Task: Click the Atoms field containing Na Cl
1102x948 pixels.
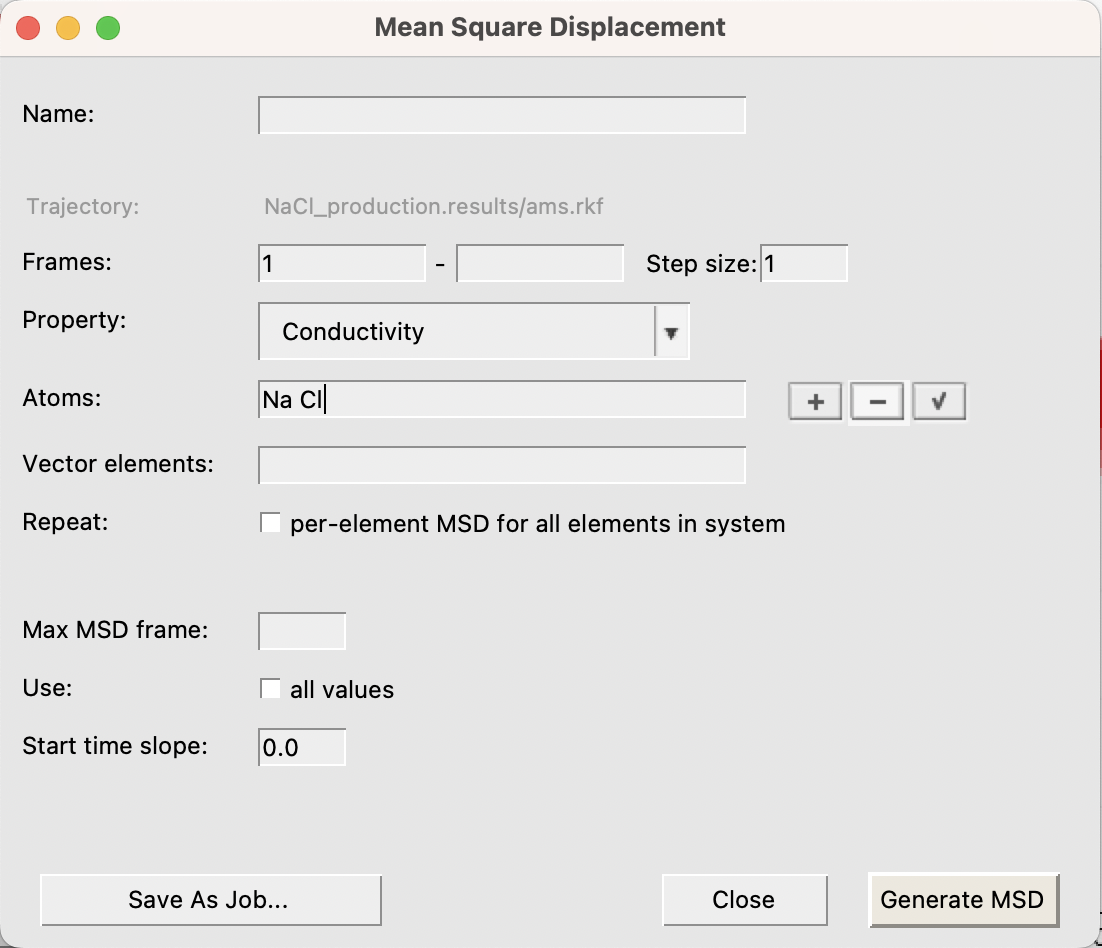Action: click(502, 400)
